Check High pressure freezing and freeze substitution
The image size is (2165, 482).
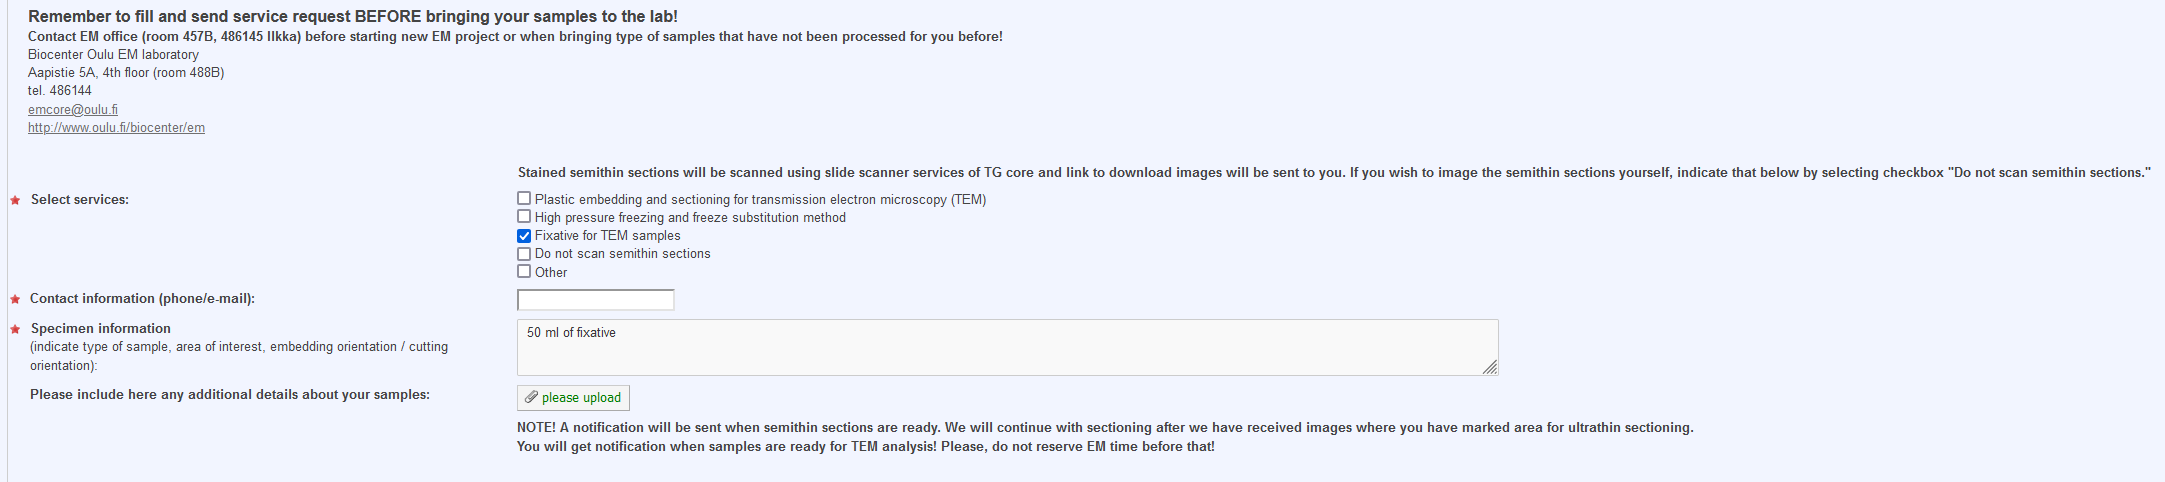pyautogui.click(x=524, y=217)
